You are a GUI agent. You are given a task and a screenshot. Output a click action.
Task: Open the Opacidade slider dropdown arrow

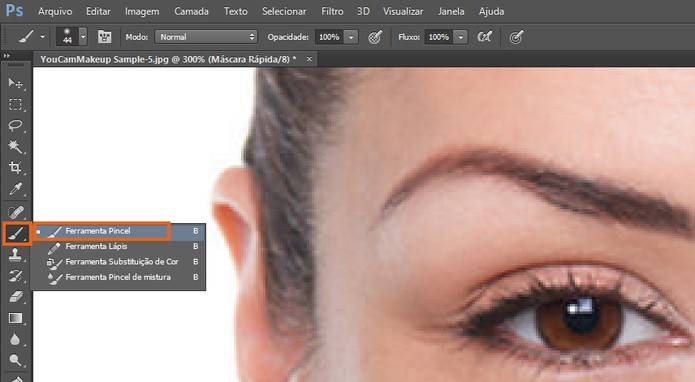click(351, 37)
